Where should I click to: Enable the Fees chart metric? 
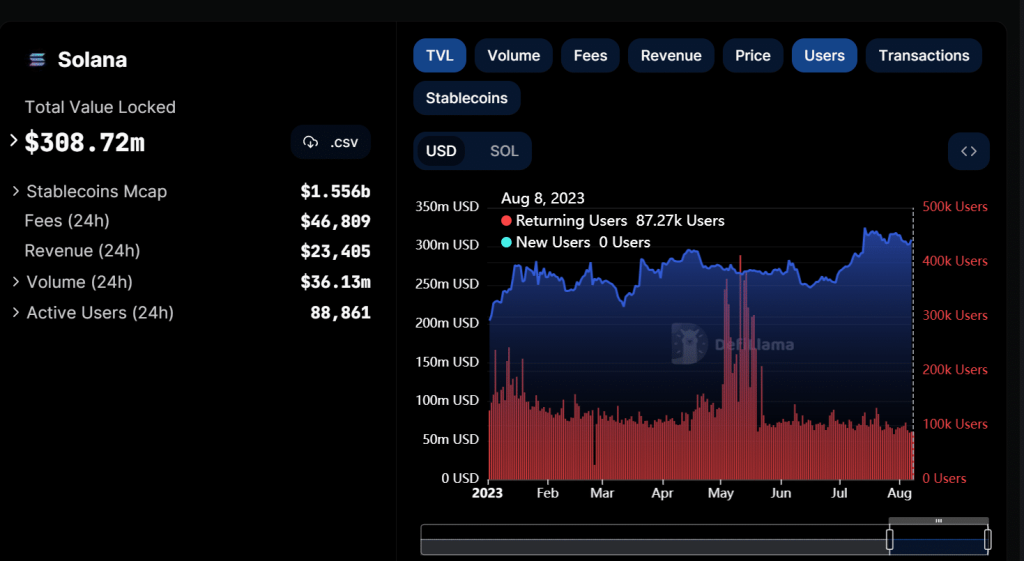pos(590,56)
